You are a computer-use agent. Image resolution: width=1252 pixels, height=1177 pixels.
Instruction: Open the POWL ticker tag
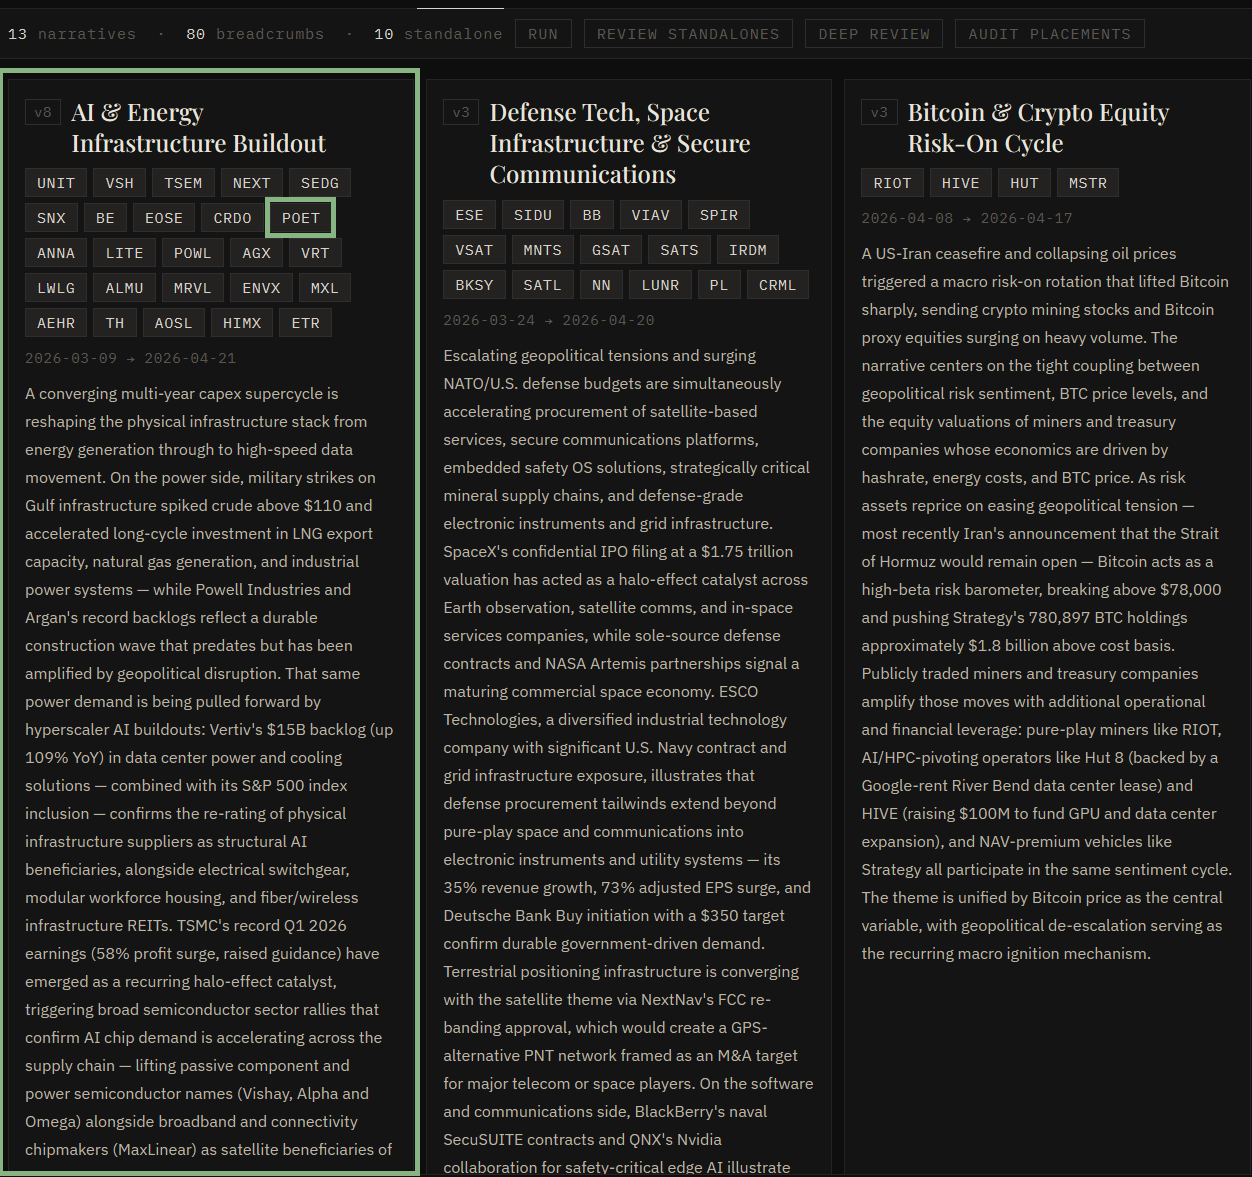[193, 253]
